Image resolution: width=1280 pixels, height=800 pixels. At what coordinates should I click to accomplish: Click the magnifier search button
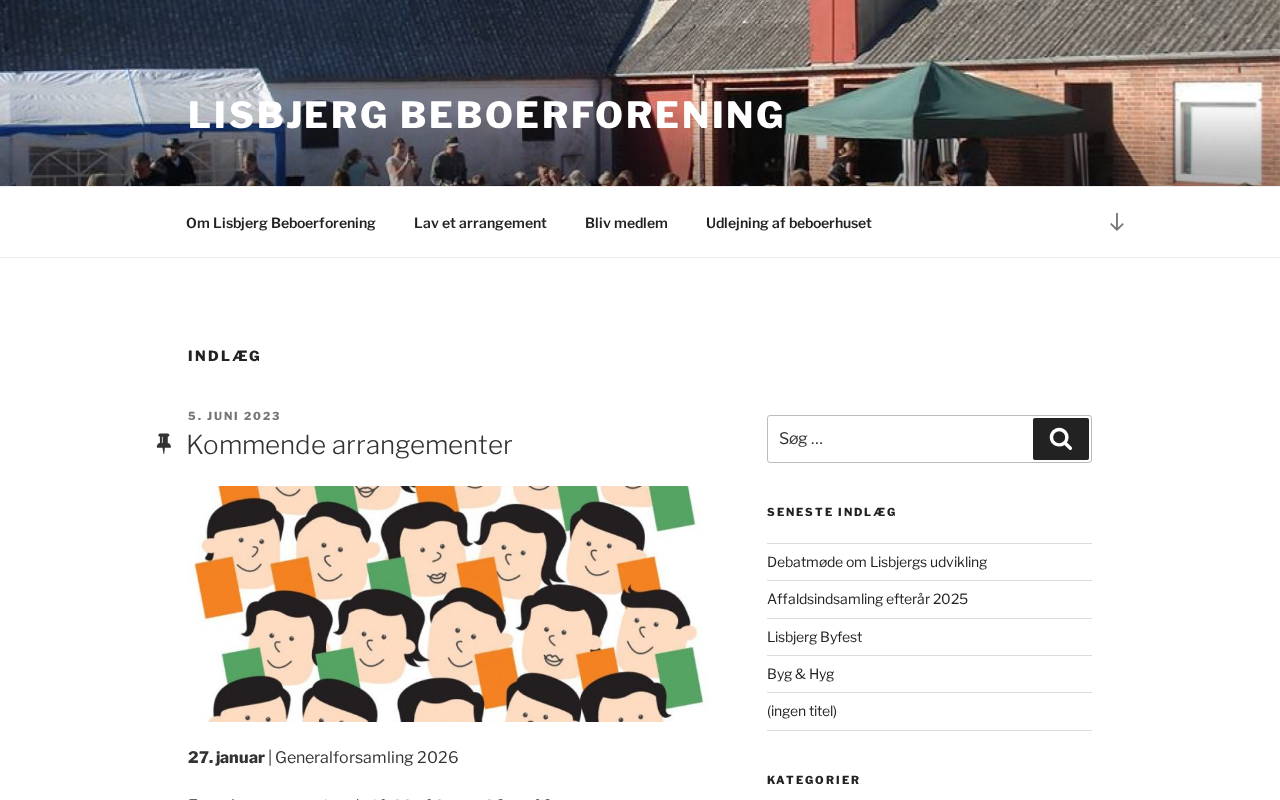1061,439
